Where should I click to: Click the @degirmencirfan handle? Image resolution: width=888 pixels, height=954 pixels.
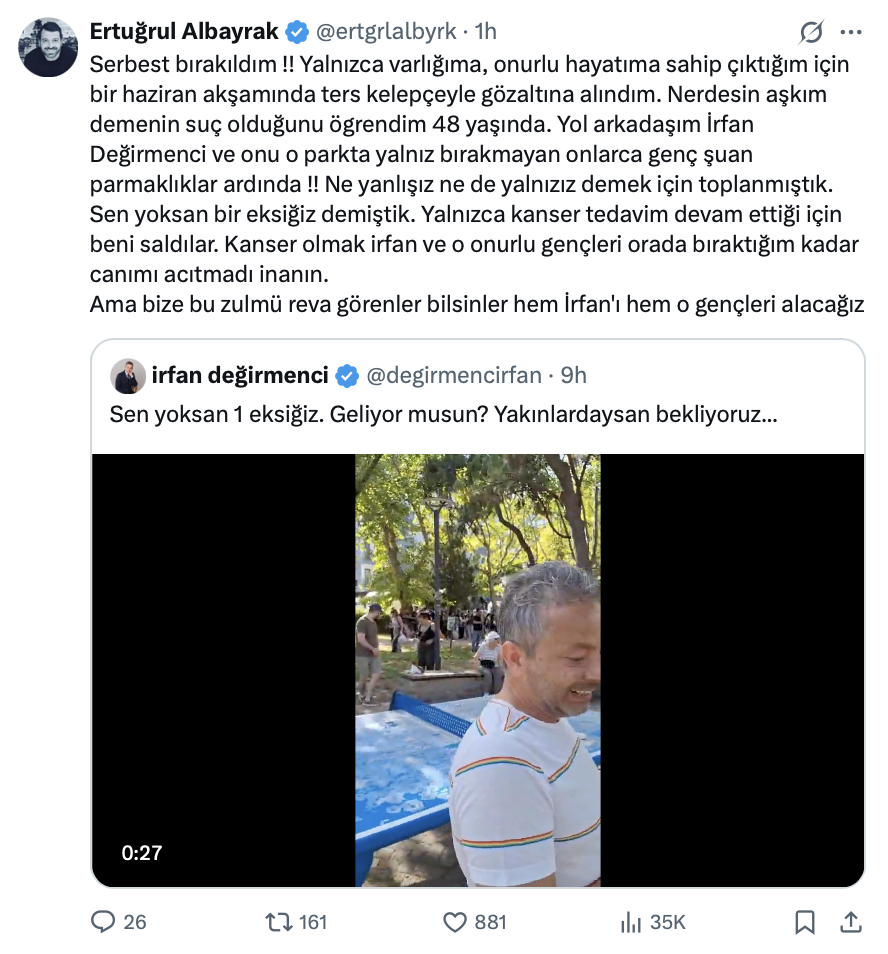point(454,375)
